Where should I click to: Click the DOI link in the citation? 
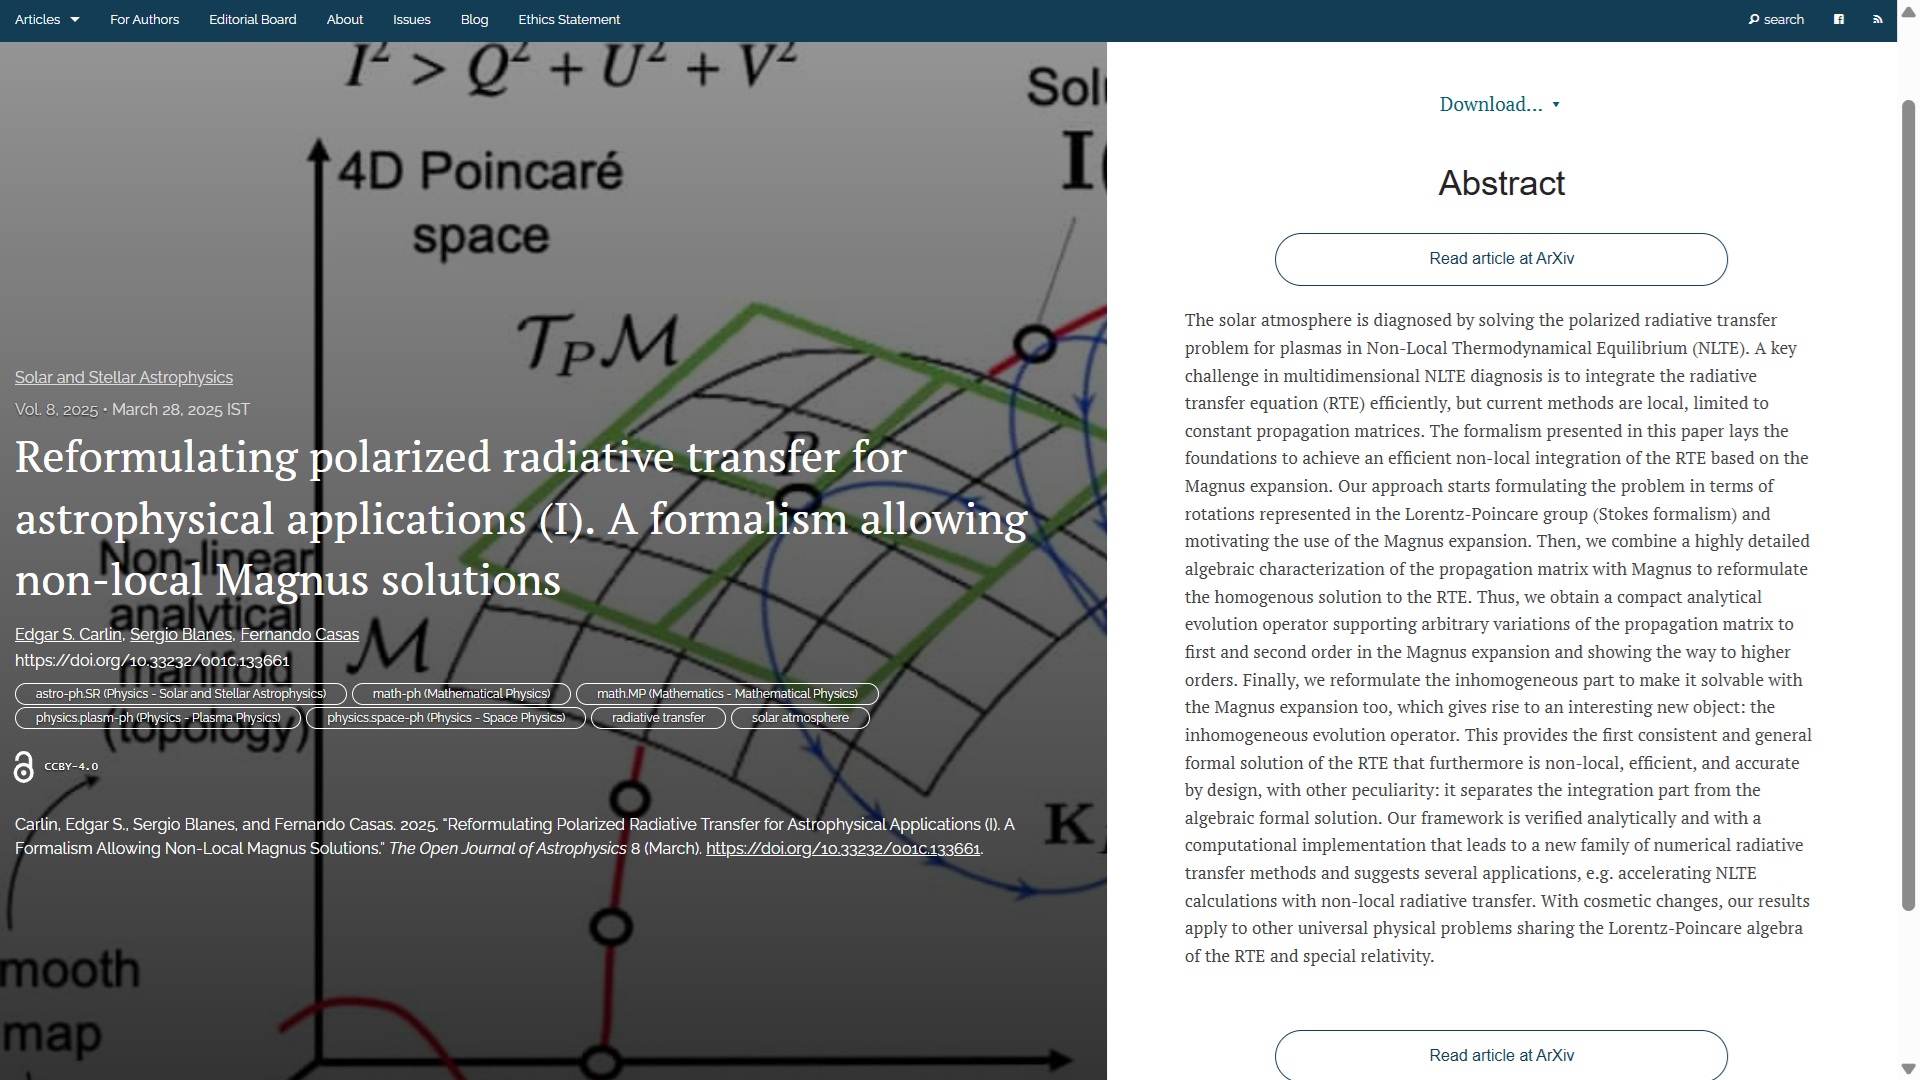click(842, 849)
